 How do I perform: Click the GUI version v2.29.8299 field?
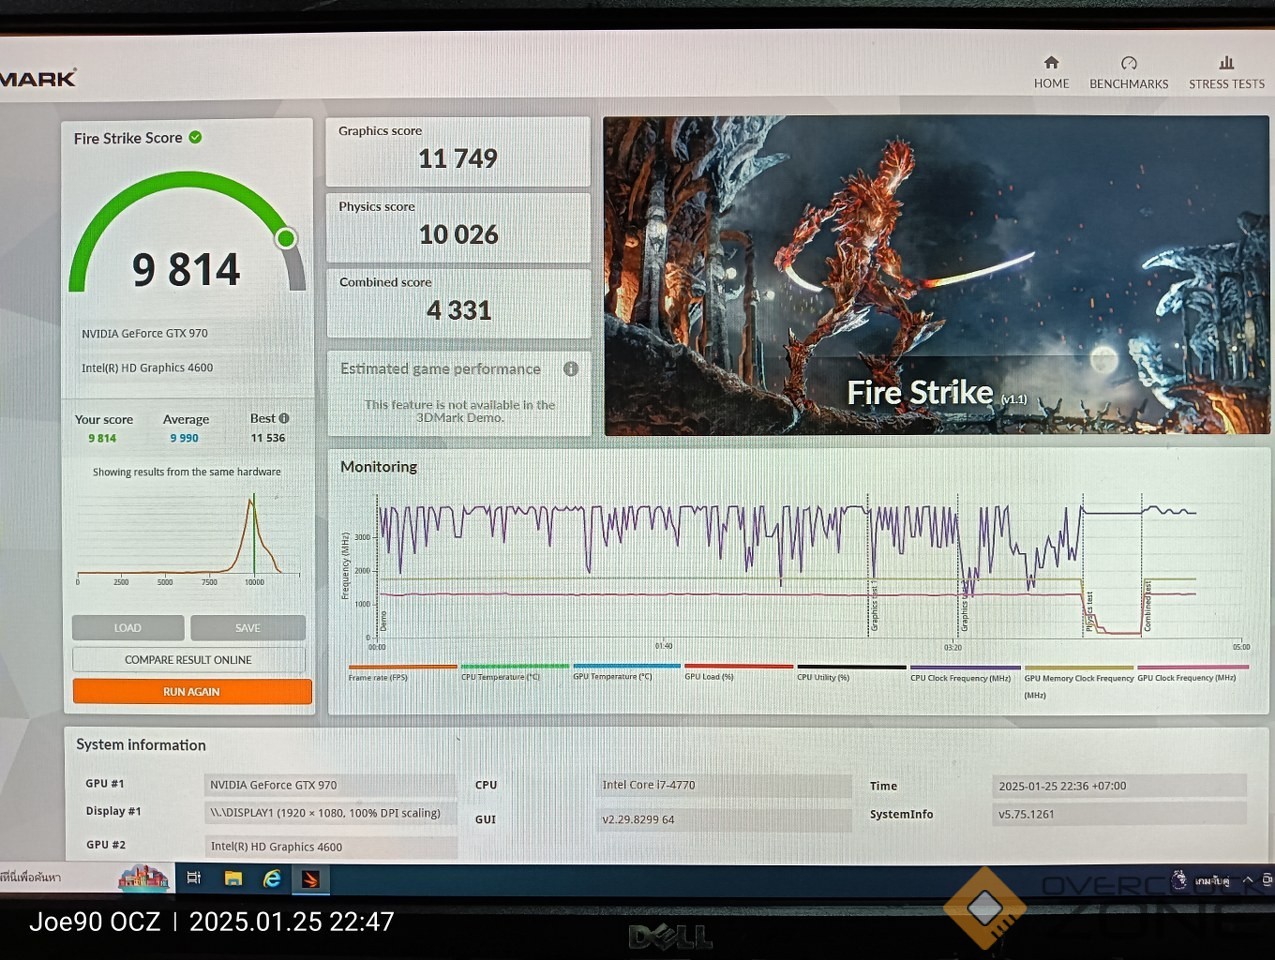click(x=724, y=819)
